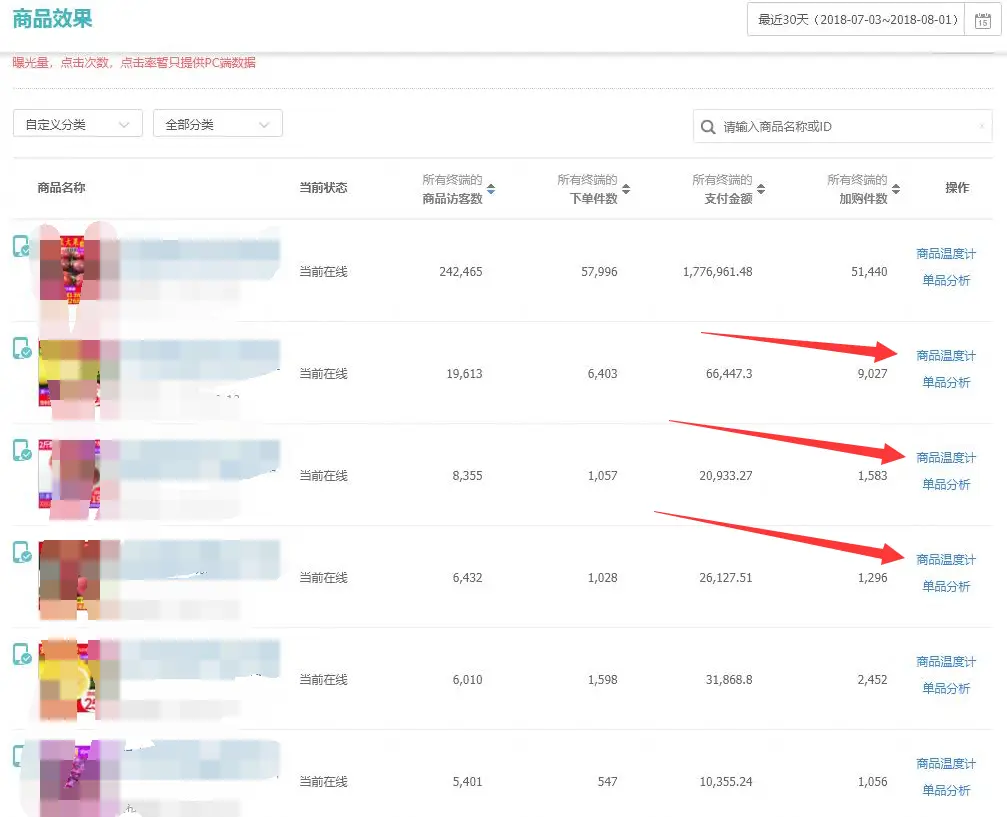1007x817 pixels.
Task: Open 商品温度计 for the 8,355 visitors product
Action: coord(946,457)
